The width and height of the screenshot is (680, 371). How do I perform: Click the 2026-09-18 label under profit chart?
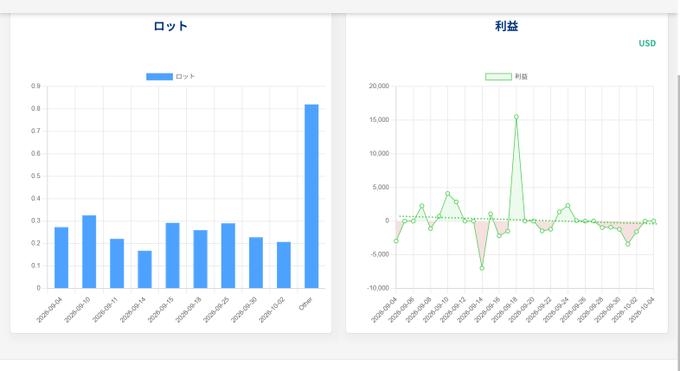[x=504, y=310]
